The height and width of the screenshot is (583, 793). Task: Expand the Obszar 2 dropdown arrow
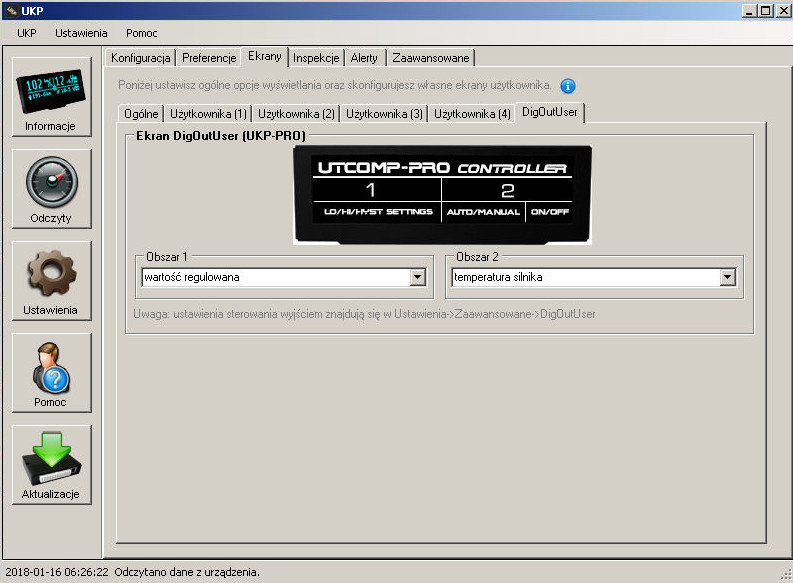pos(728,277)
